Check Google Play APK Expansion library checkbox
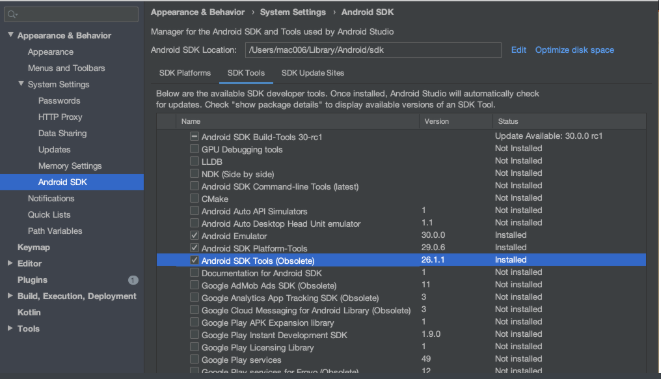Image resolution: width=661 pixels, height=379 pixels. tap(194, 322)
